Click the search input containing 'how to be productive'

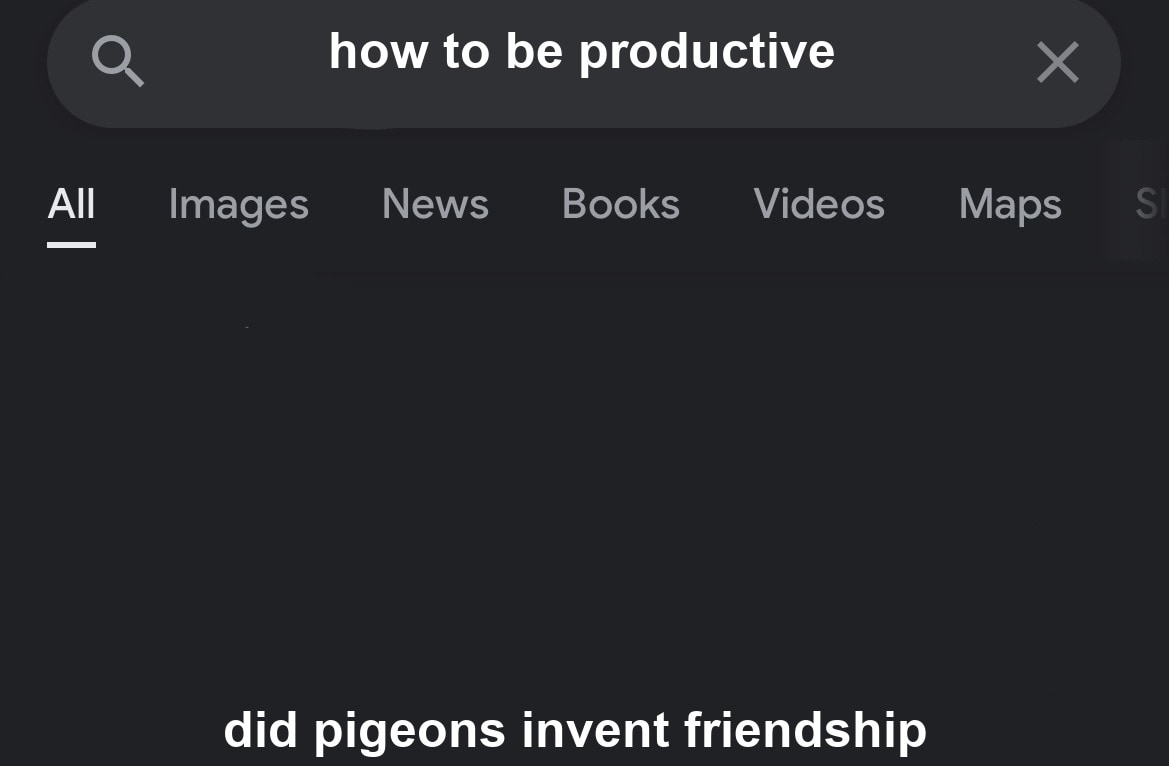tap(582, 52)
